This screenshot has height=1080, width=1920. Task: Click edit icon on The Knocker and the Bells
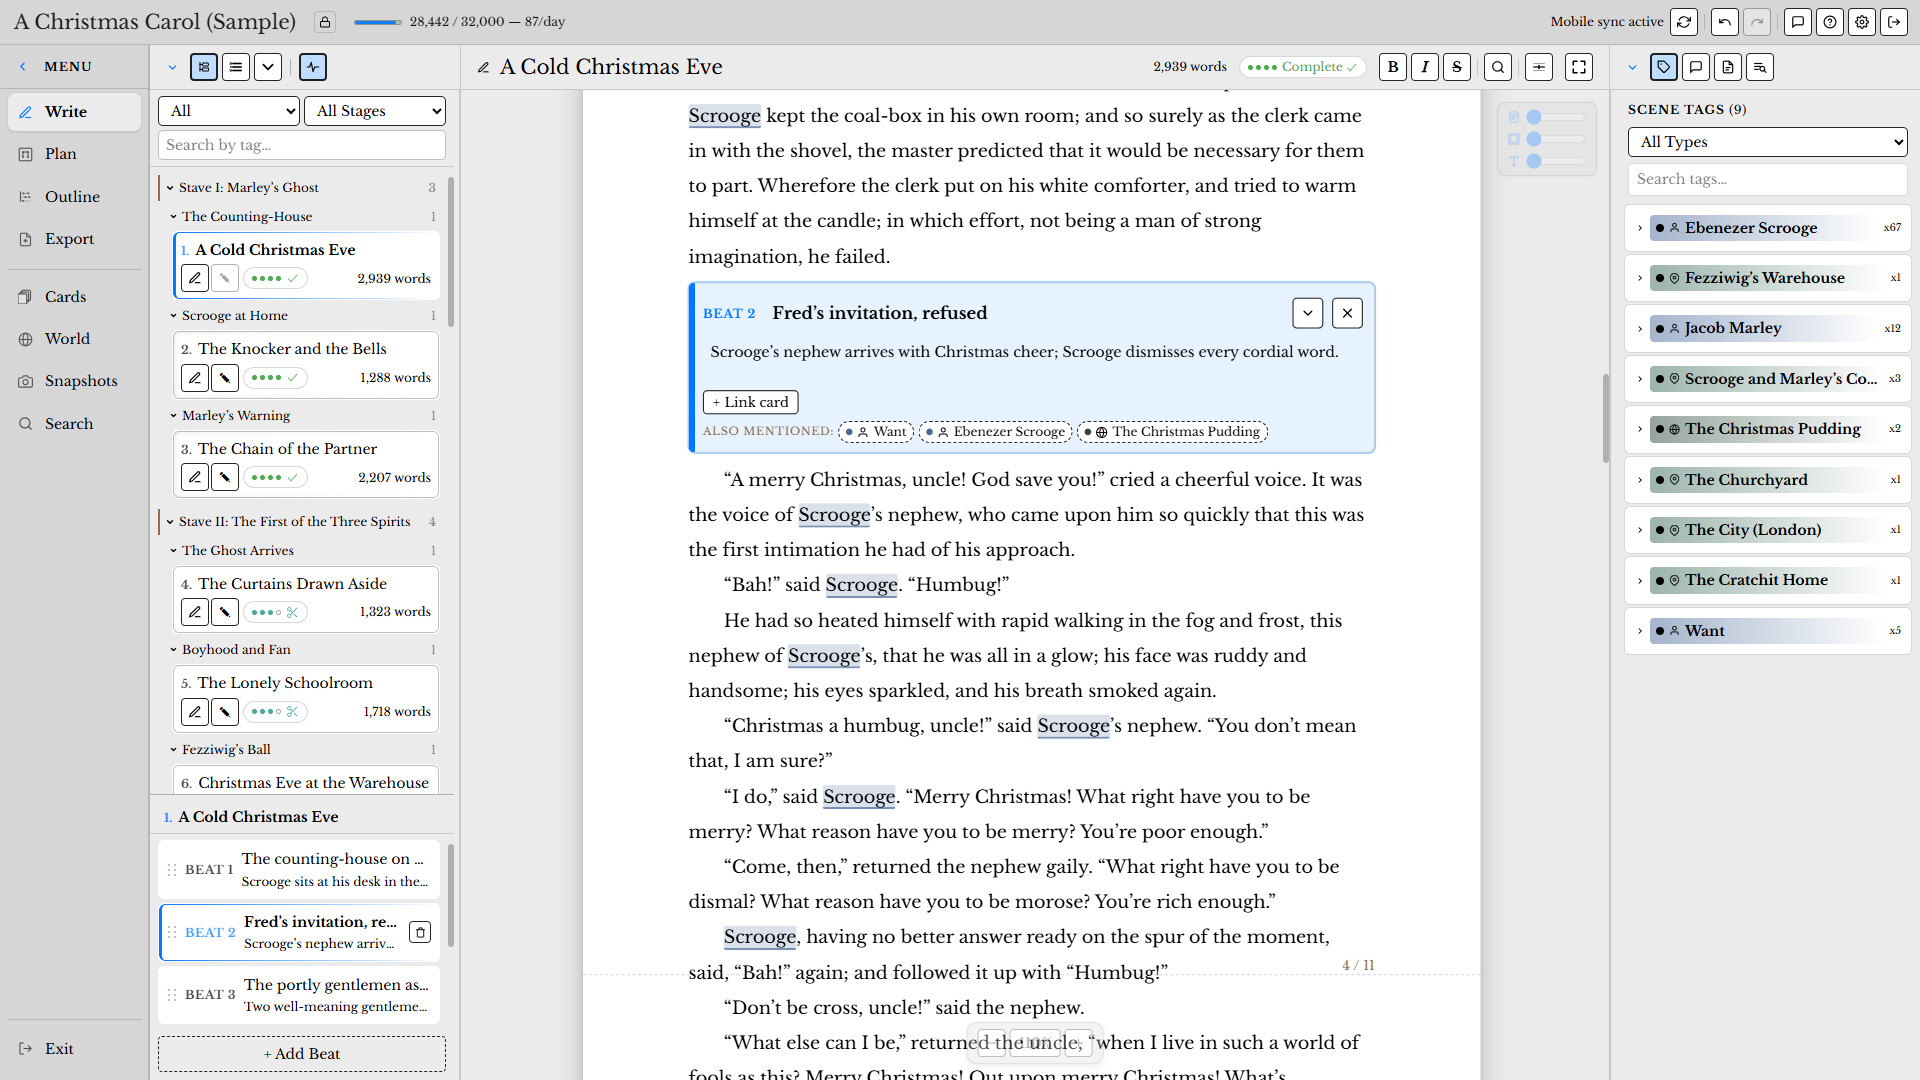pos(195,378)
